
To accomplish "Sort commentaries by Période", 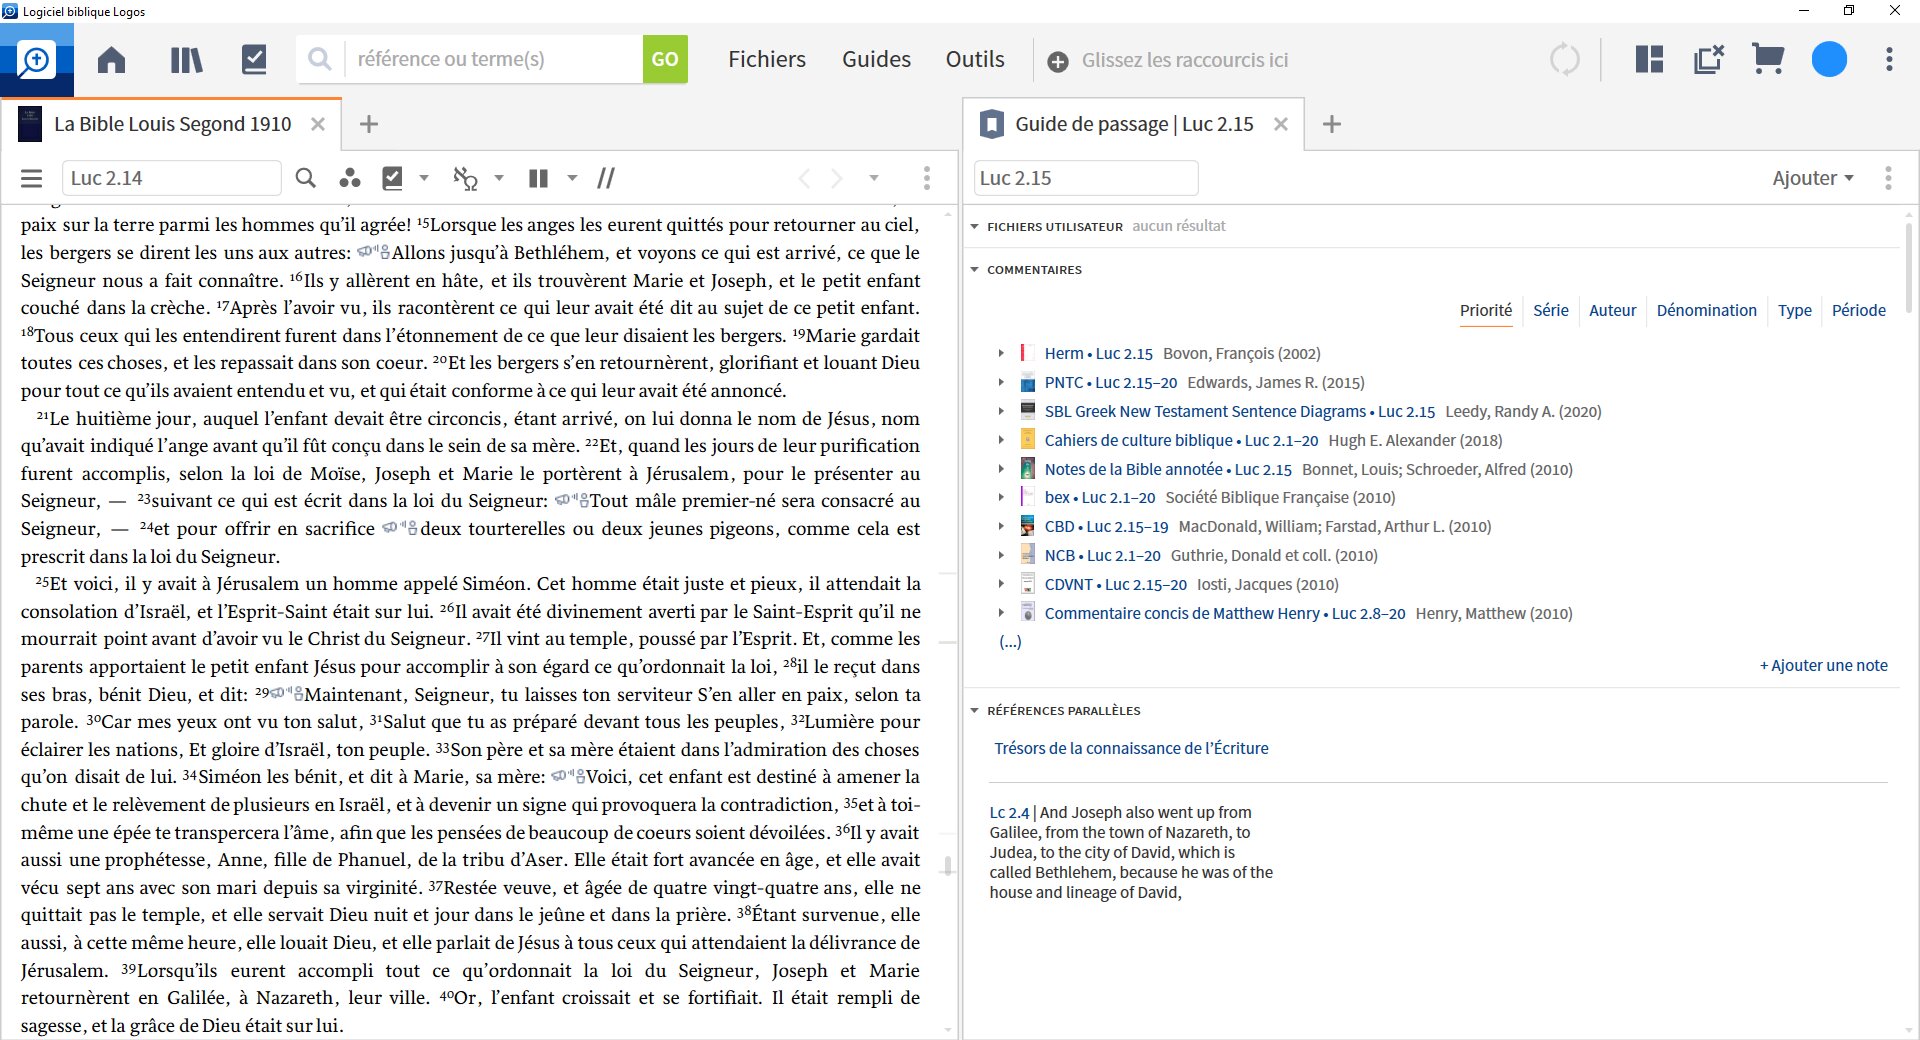I will 1859,310.
